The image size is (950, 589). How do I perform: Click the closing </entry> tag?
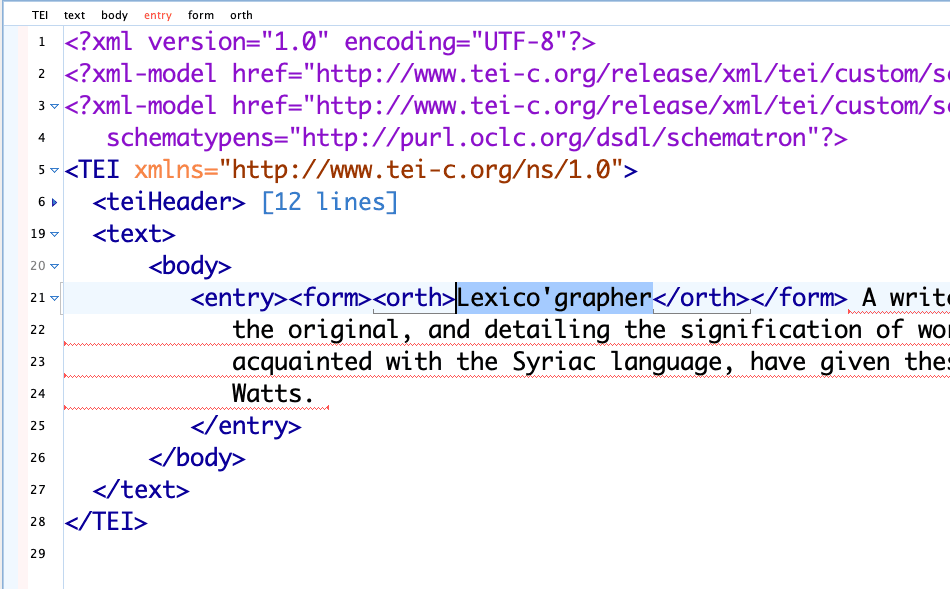pos(246,425)
